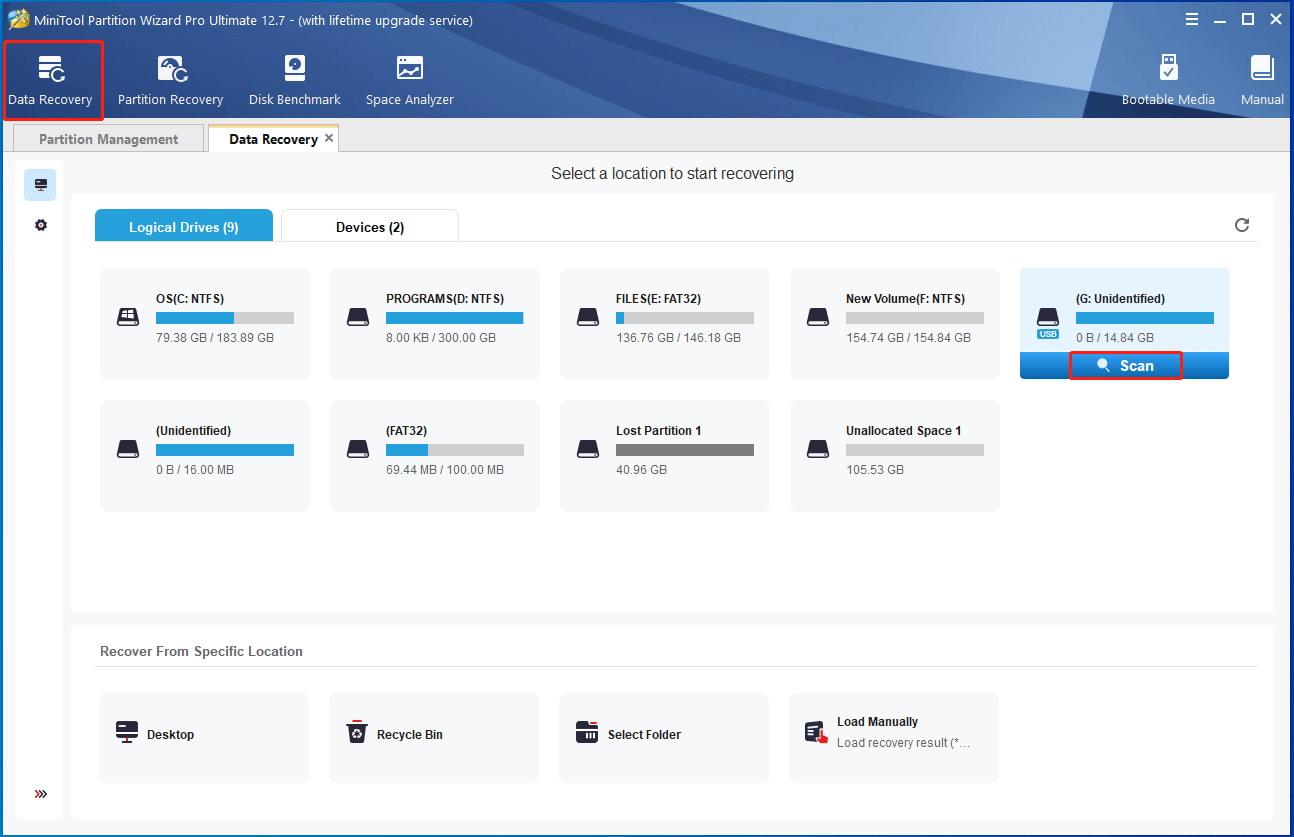The width and height of the screenshot is (1294, 837).
Task: Switch to the Partition Management tab
Action: (108, 139)
